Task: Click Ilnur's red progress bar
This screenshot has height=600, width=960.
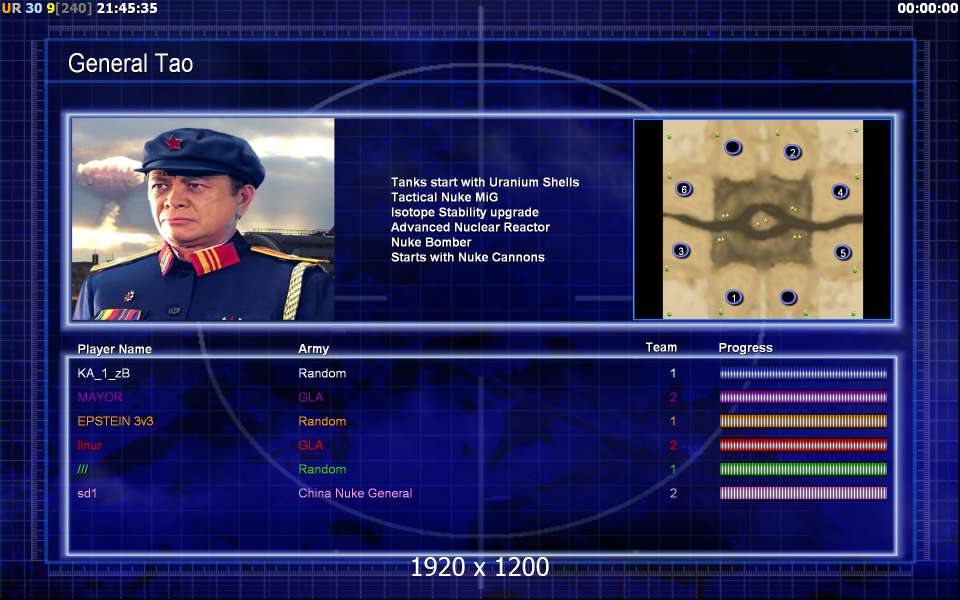Action: 803,445
